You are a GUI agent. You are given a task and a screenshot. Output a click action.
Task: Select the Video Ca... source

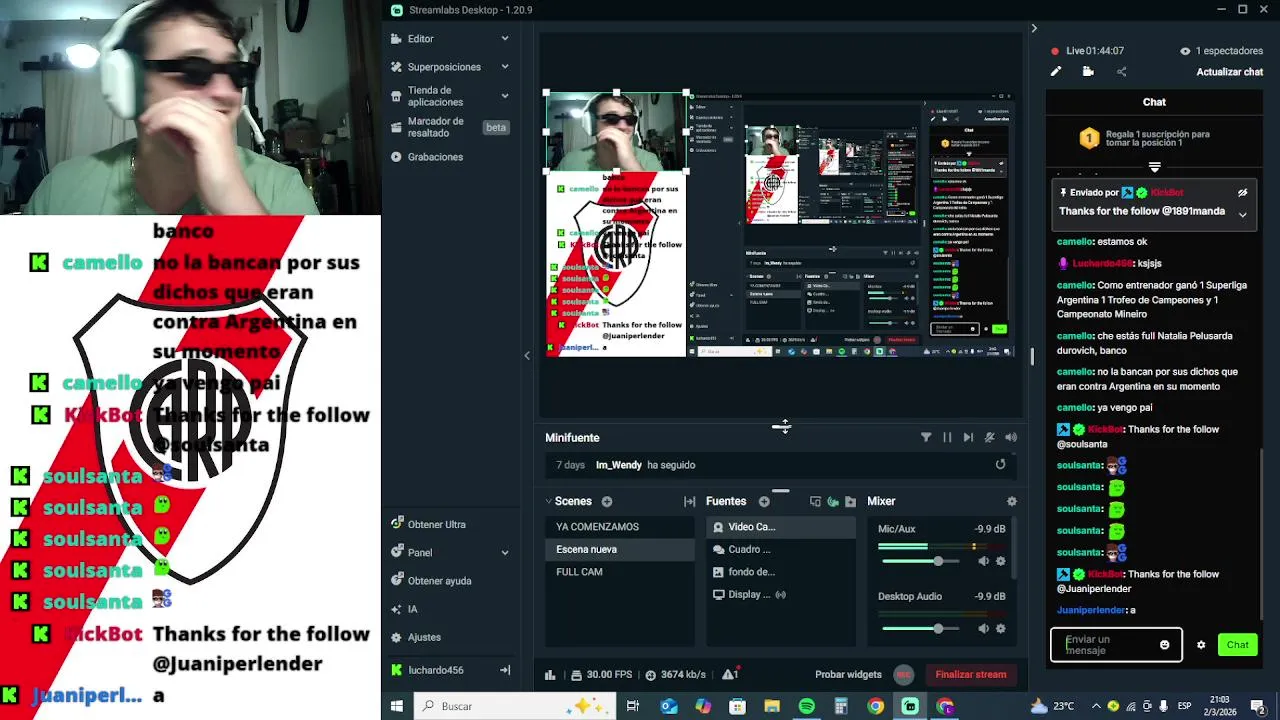coord(781,527)
